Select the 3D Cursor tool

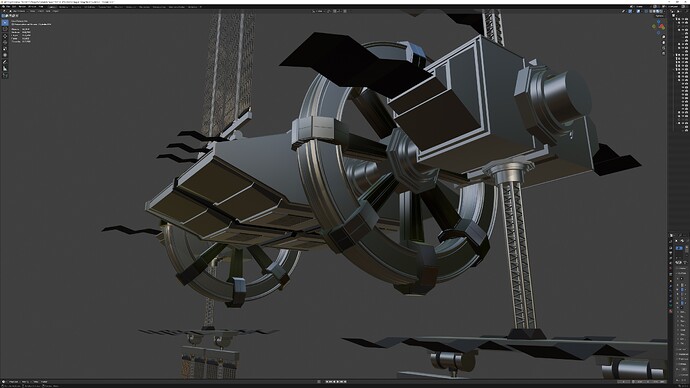click(x=5, y=29)
